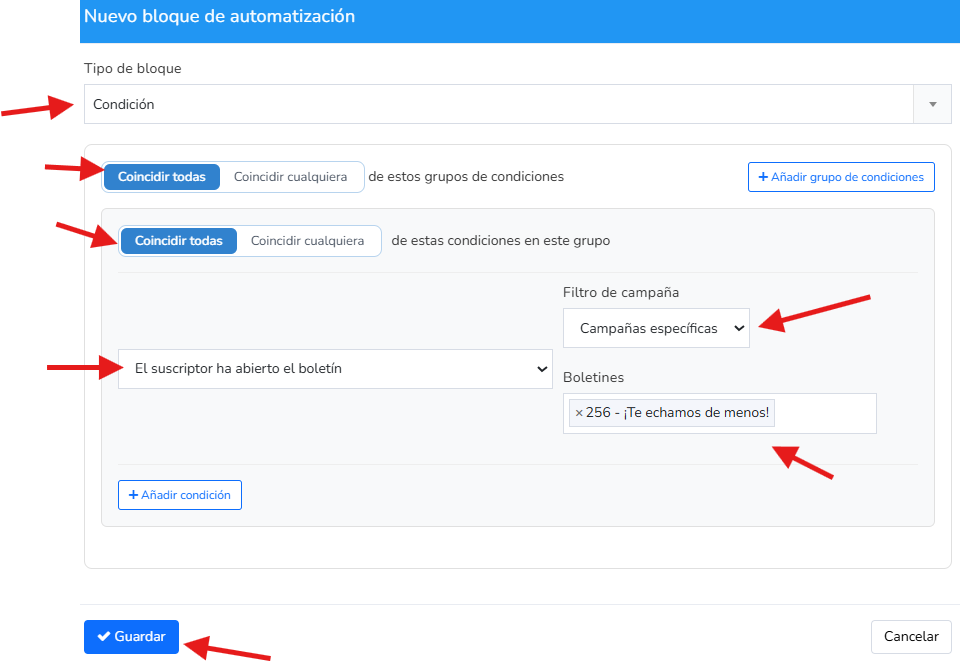This screenshot has height=661, width=960.
Task: Select Coincidir cualquiera for conditions in this group
Action: (x=307, y=241)
